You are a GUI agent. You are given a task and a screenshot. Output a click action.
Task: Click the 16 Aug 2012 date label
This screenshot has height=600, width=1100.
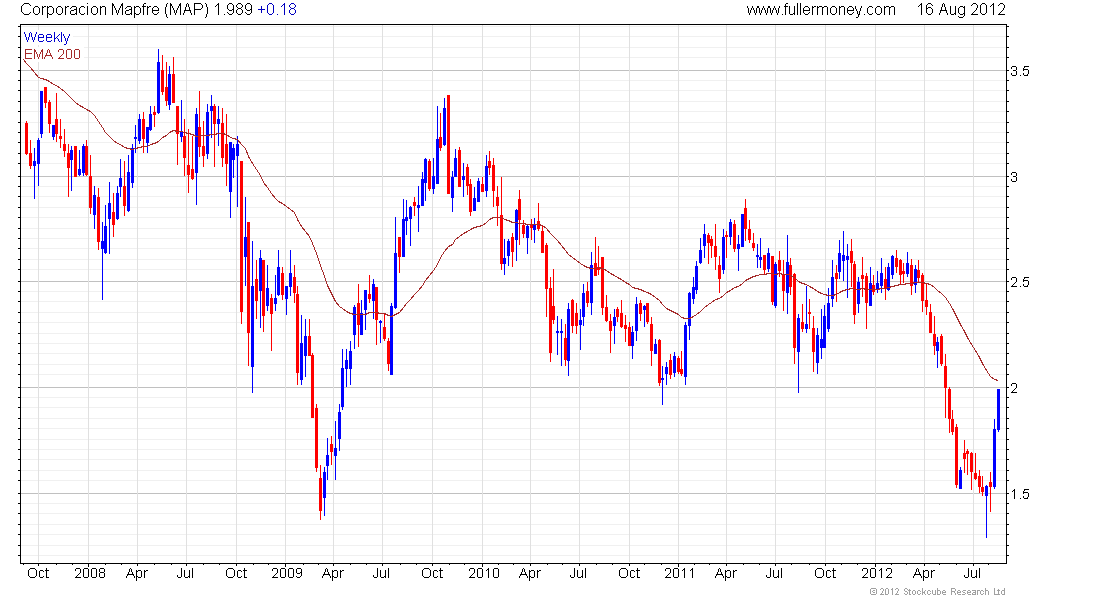pyautogui.click(x=961, y=10)
